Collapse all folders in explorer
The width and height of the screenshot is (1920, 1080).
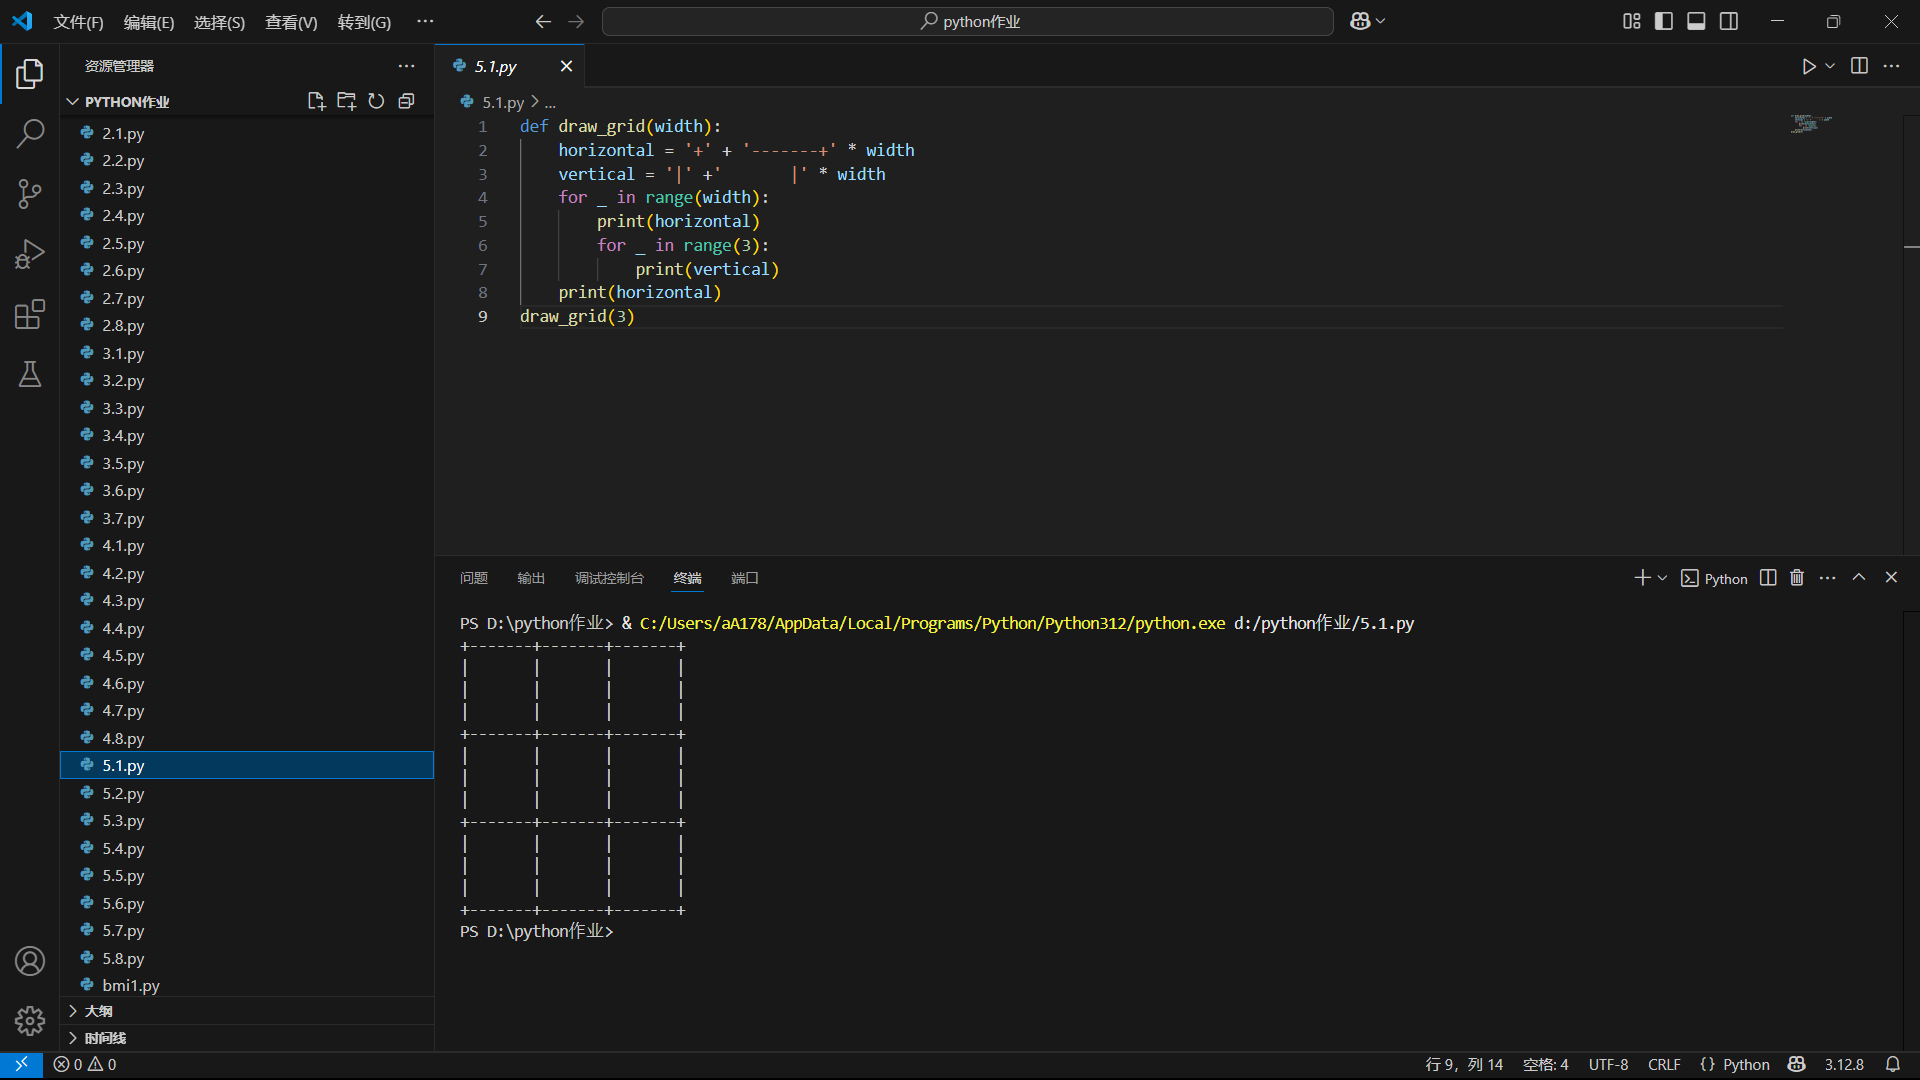[x=406, y=101]
